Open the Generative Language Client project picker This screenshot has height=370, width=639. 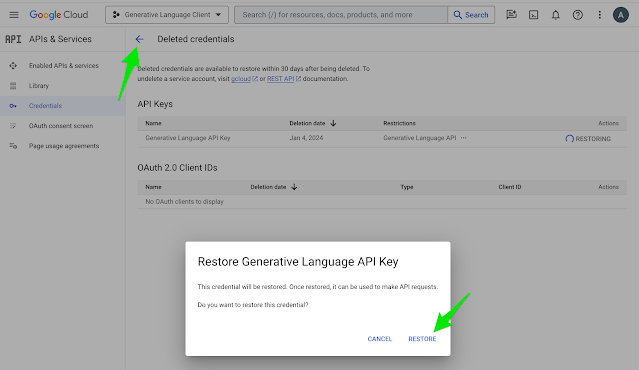coord(167,15)
